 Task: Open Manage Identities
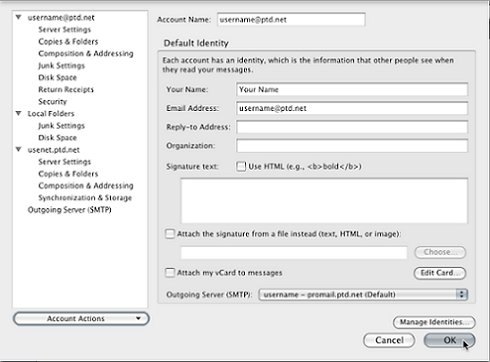[x=434, y=322]
